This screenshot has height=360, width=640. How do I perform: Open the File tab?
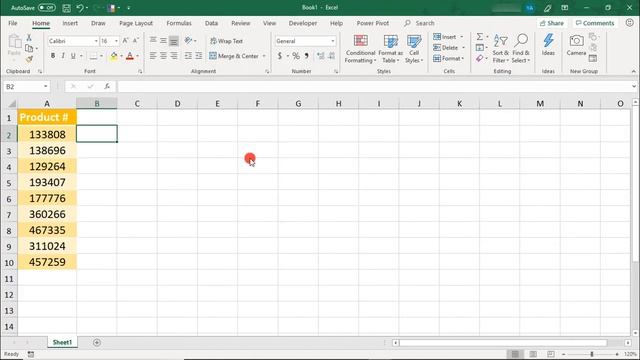click(13, 23)
